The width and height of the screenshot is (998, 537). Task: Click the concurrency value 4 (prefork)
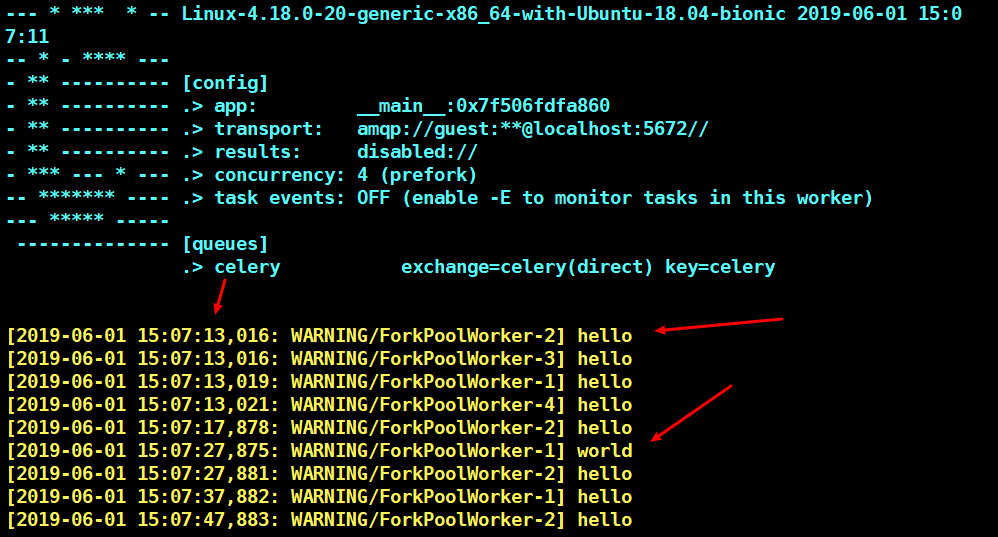pos(417,175)
